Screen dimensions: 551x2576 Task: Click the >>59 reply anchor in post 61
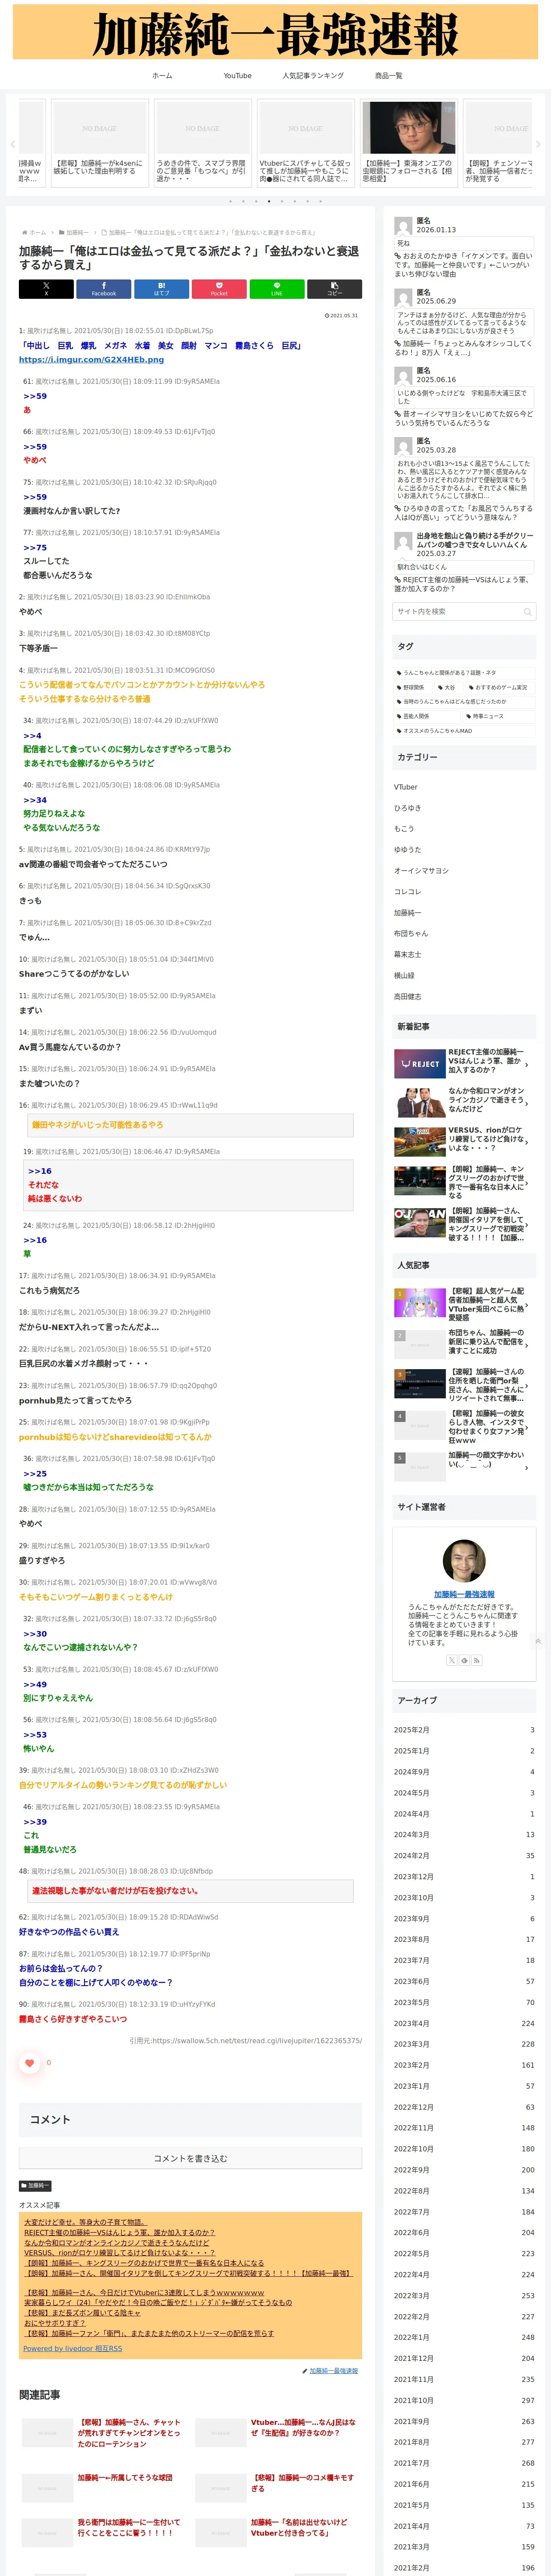coord(35,396)
